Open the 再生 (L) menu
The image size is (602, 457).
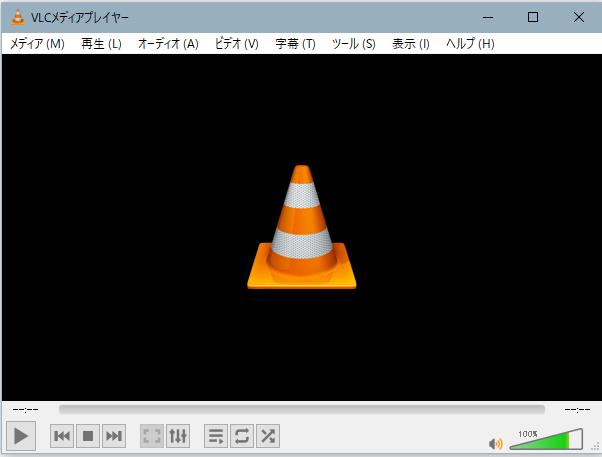(x=101, y=44)
